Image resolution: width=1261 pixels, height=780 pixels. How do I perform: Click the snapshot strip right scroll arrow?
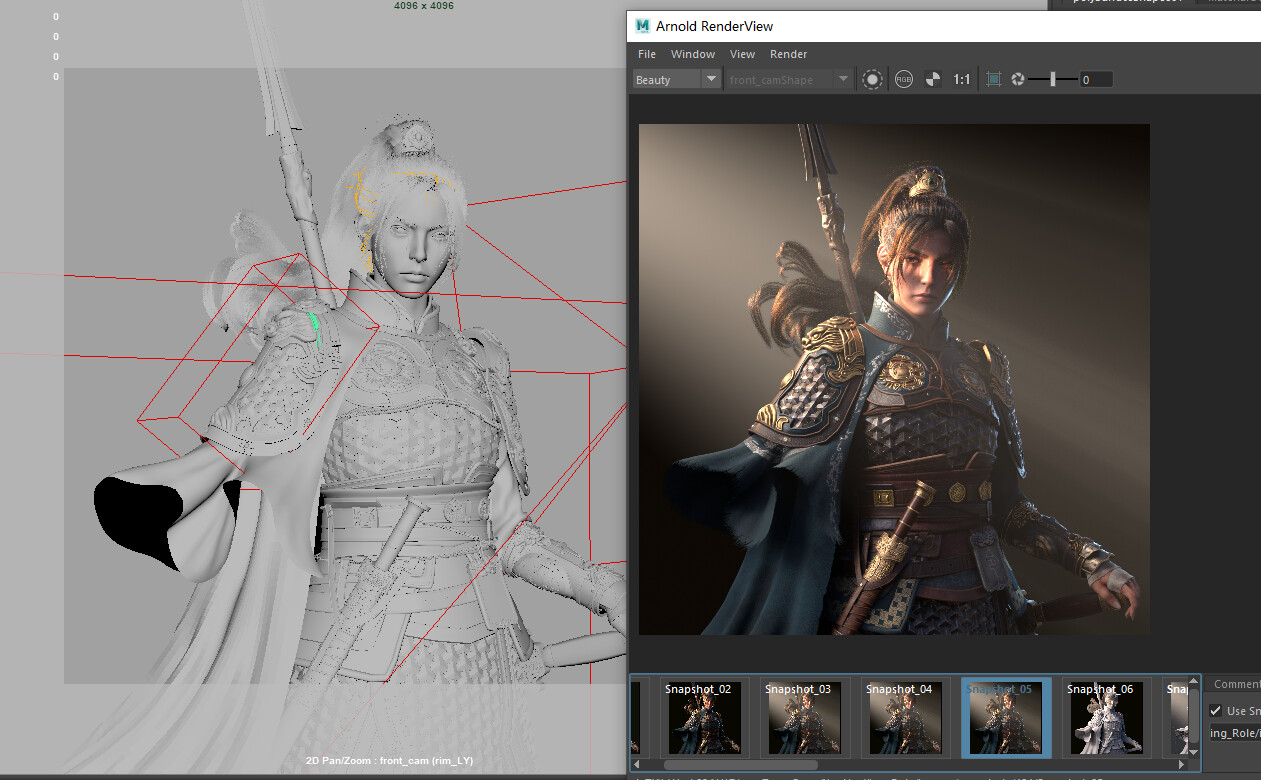(x=1180, y=765)
